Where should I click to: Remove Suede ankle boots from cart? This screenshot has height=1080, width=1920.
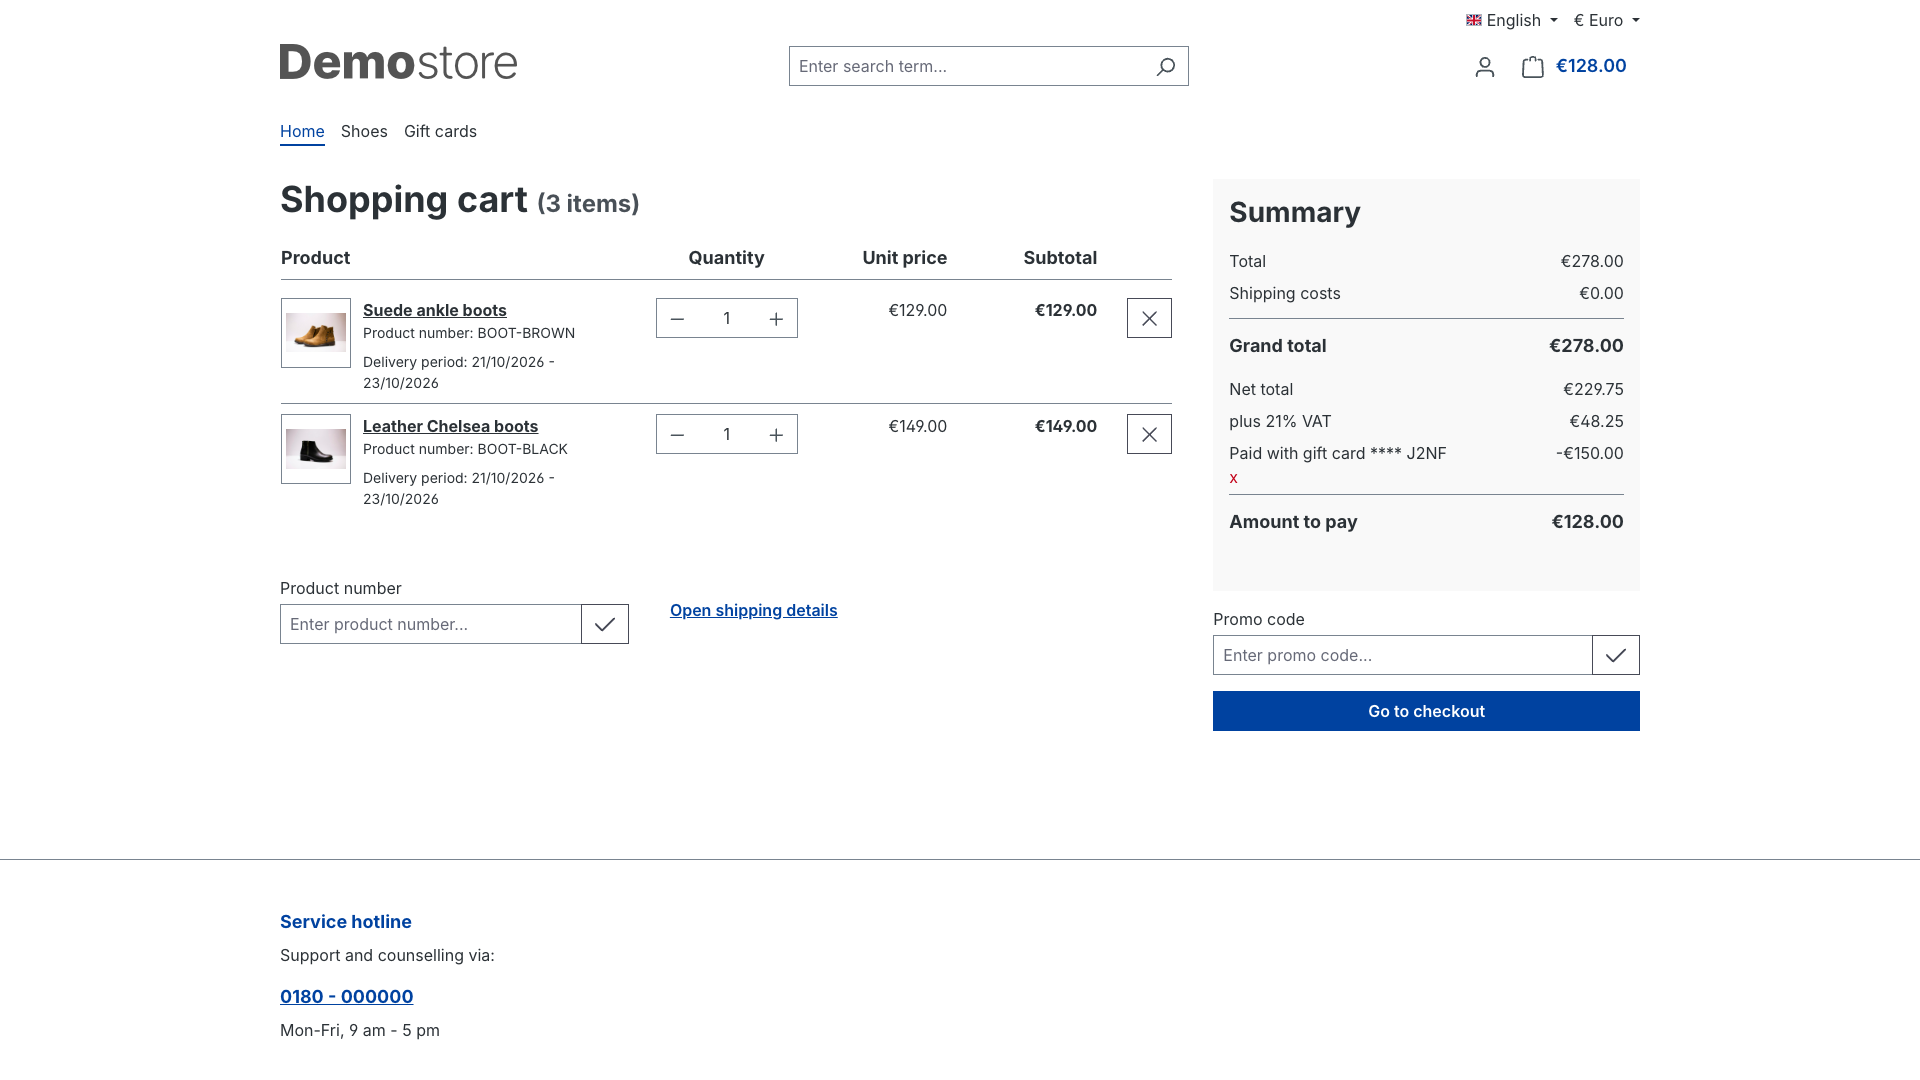(x=1149, y=318)
